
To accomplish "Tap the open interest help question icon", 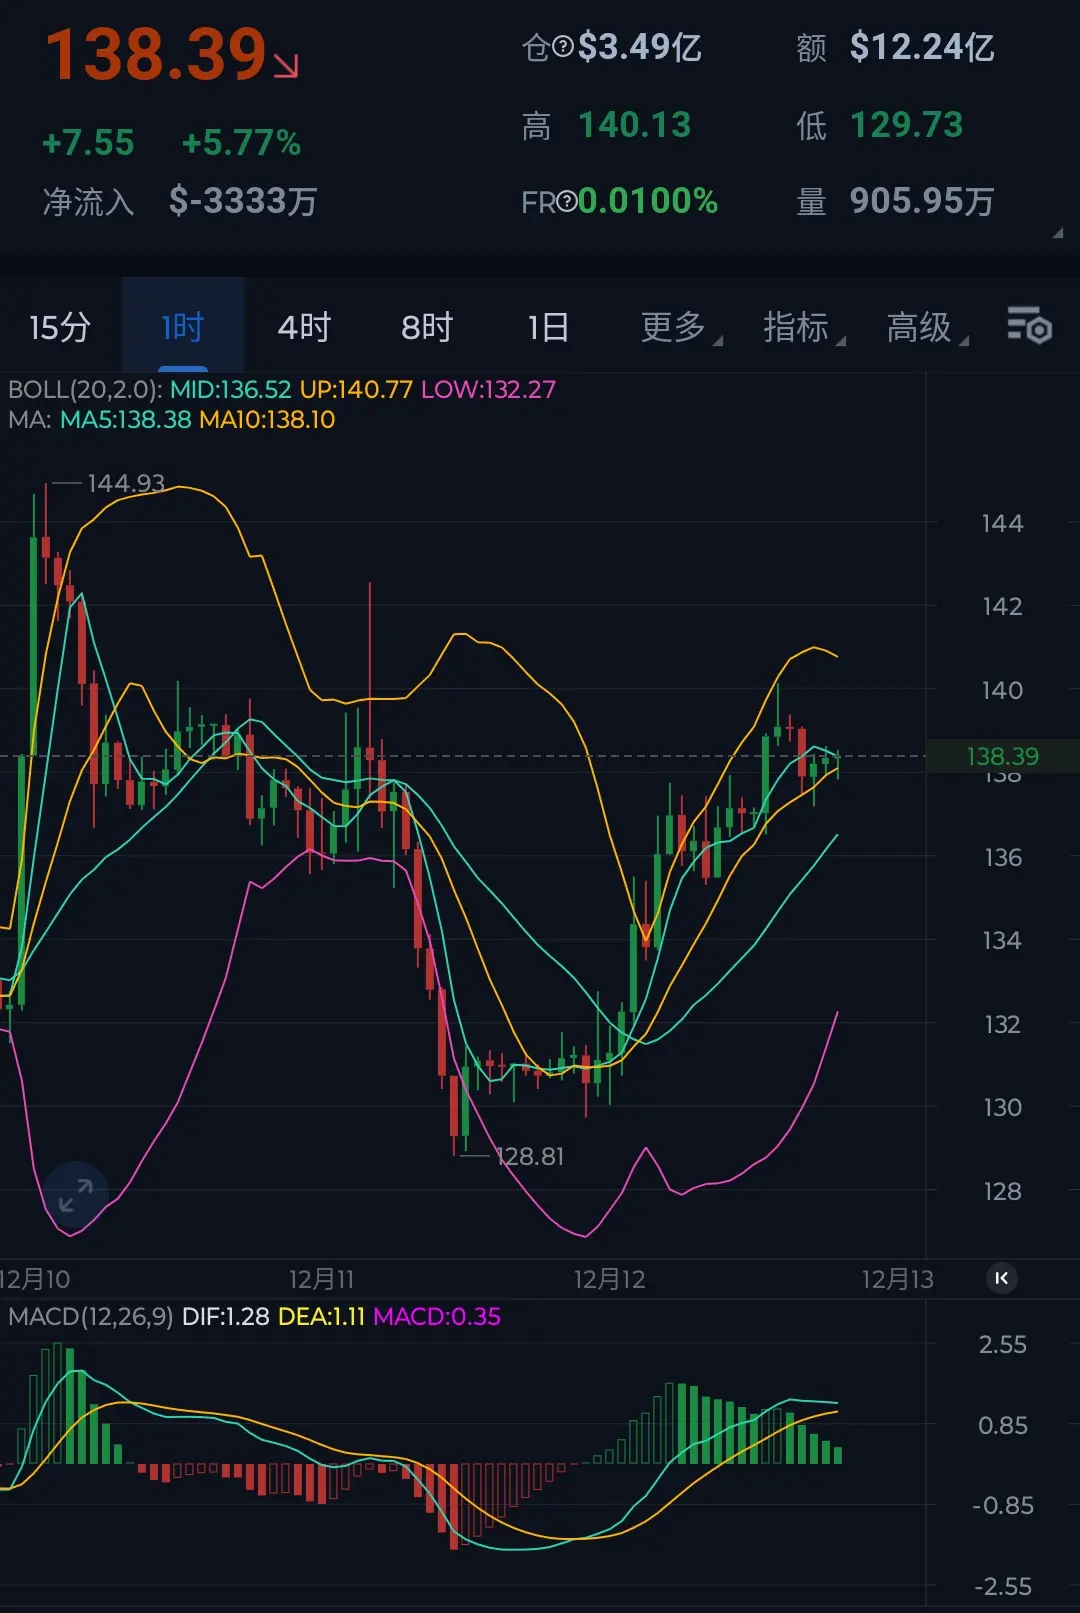I will point(563,46).
